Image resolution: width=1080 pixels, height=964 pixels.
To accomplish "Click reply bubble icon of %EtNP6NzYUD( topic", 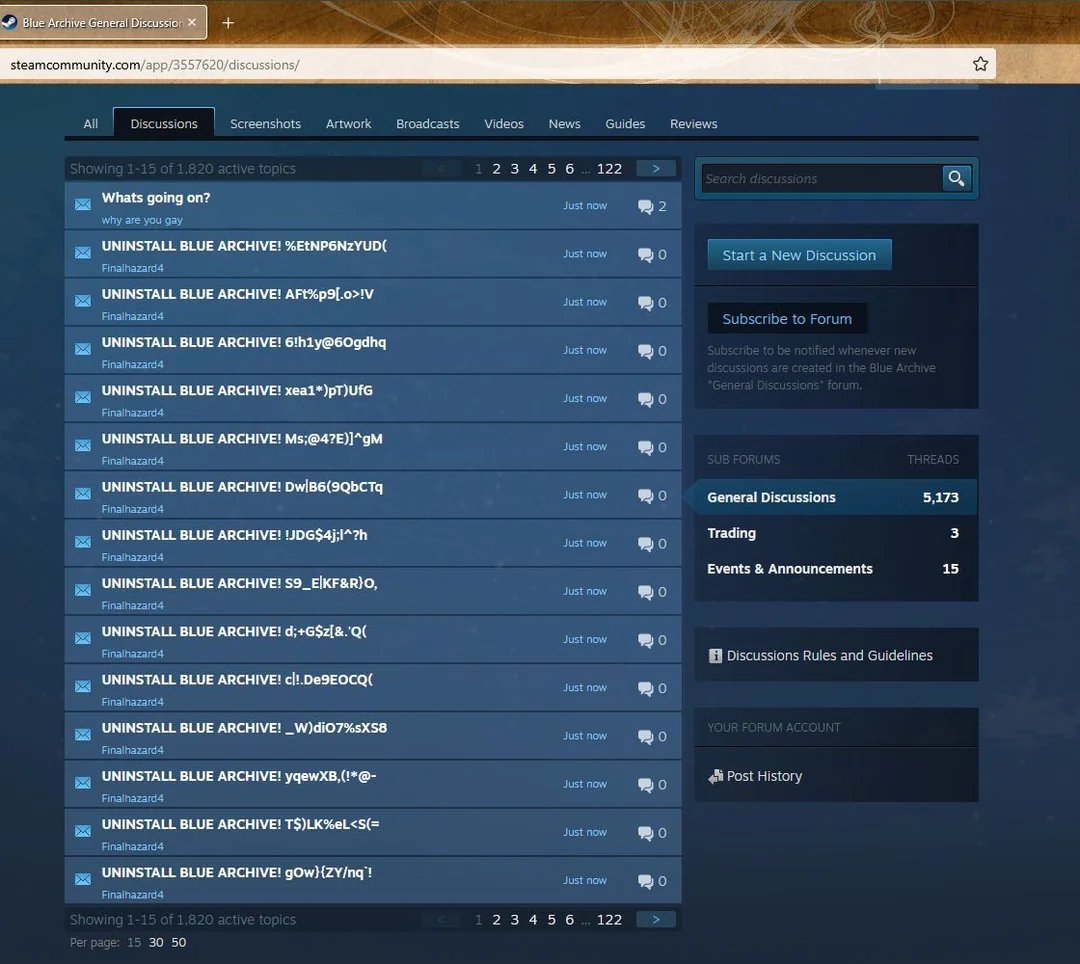I will tap(645, 255).
